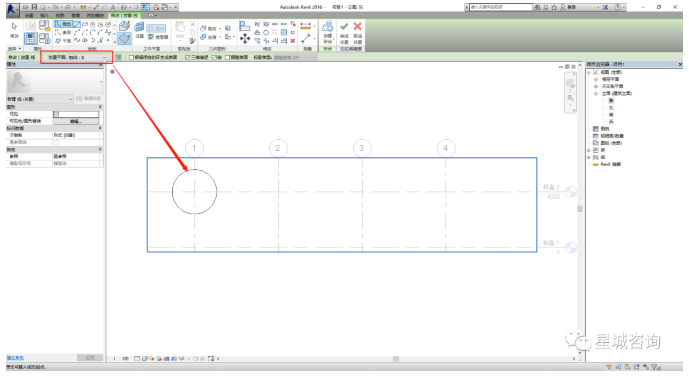Switch to the 视图 View ribbon tab
Viewport: 689px width, 377px height.
point(60,15)
